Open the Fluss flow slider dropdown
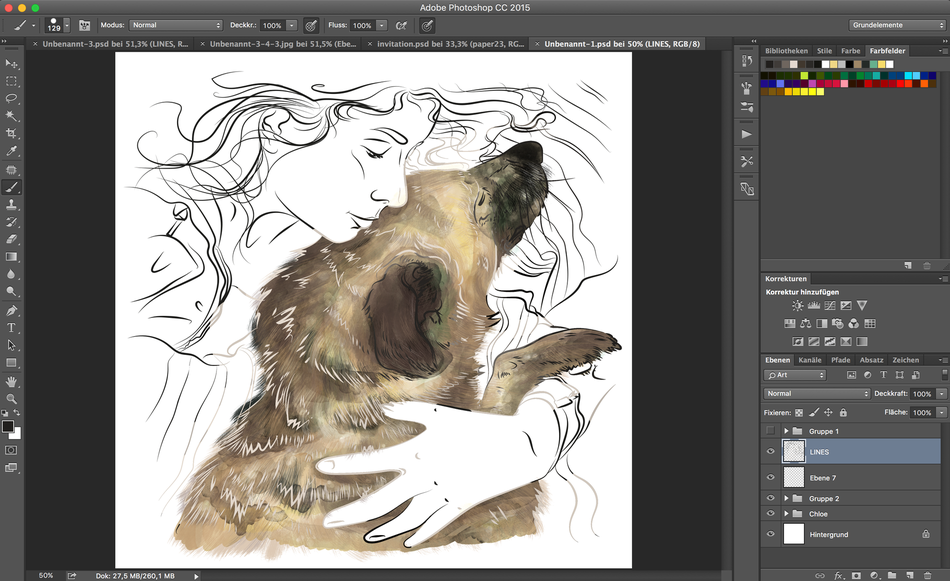This screenshot has width=950, height=581. tap(381, 25)
